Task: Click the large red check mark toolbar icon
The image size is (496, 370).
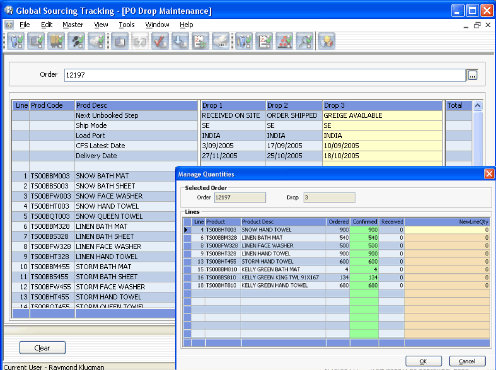Action: 160,41
